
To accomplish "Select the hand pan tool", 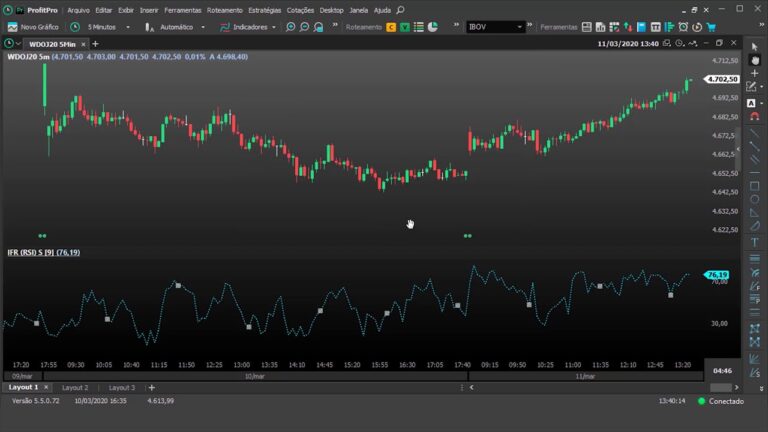I will (x=754, y=60).
